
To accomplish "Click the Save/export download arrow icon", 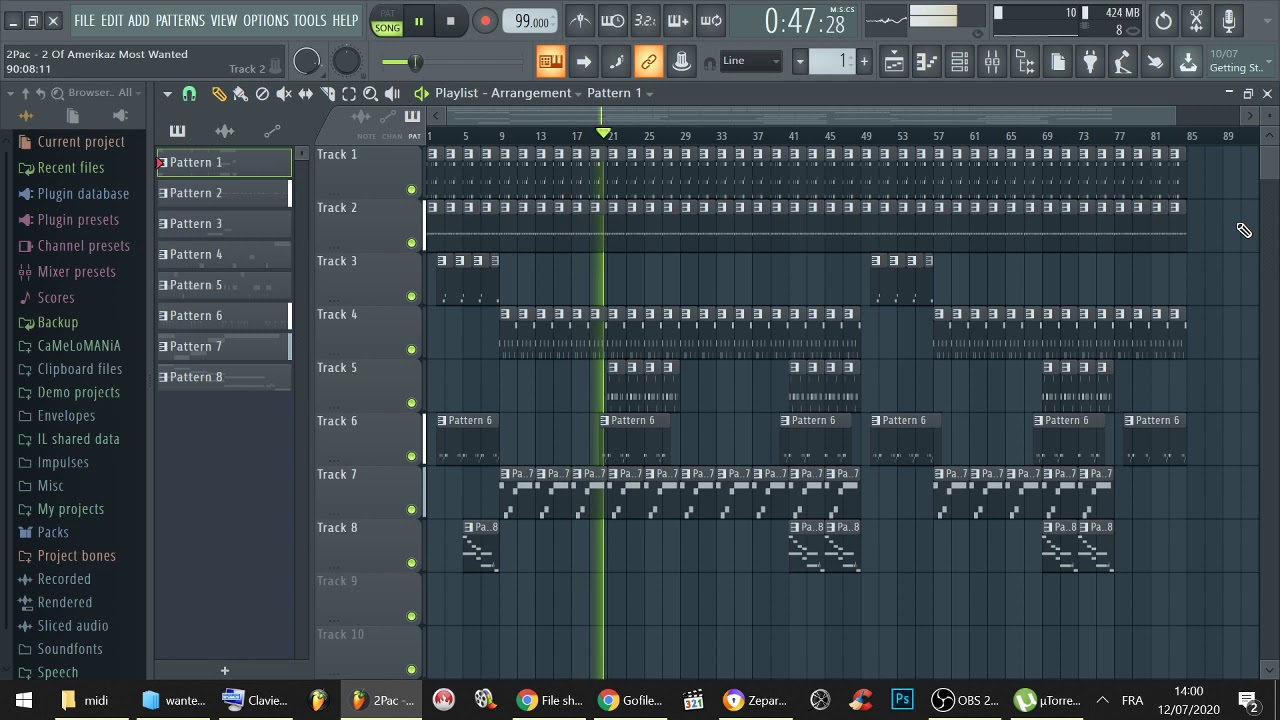I will point(1188,62).
